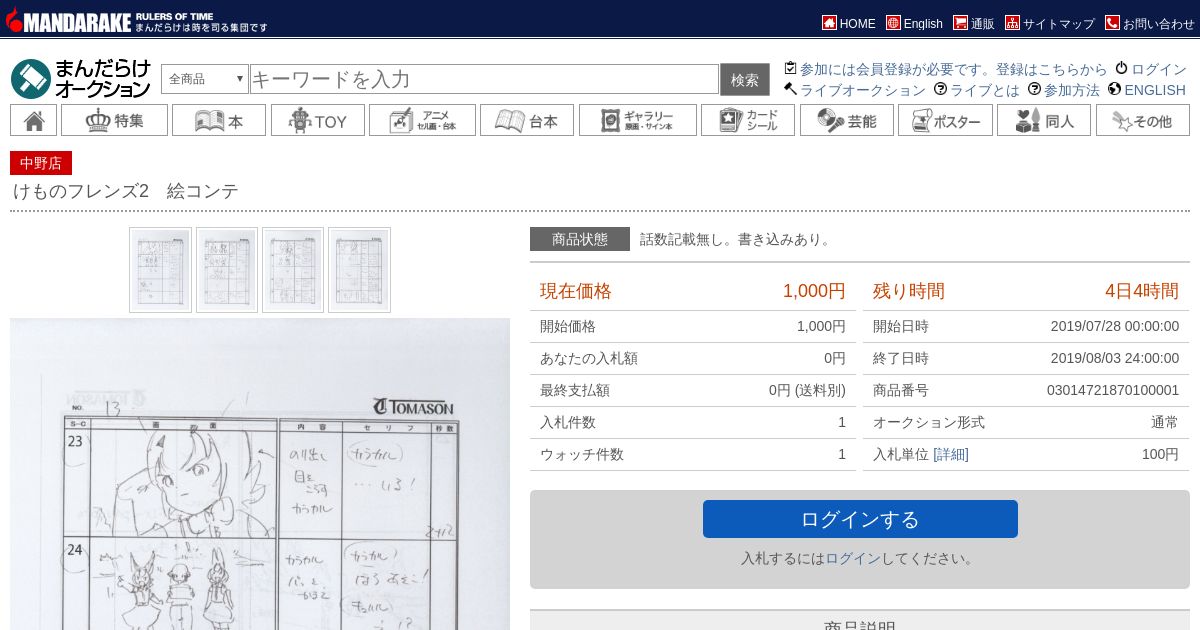The height and width of the screenshot is (630, 1200).
Task: Click remaining time 4日4時間
Action: tap(1142, 291)
